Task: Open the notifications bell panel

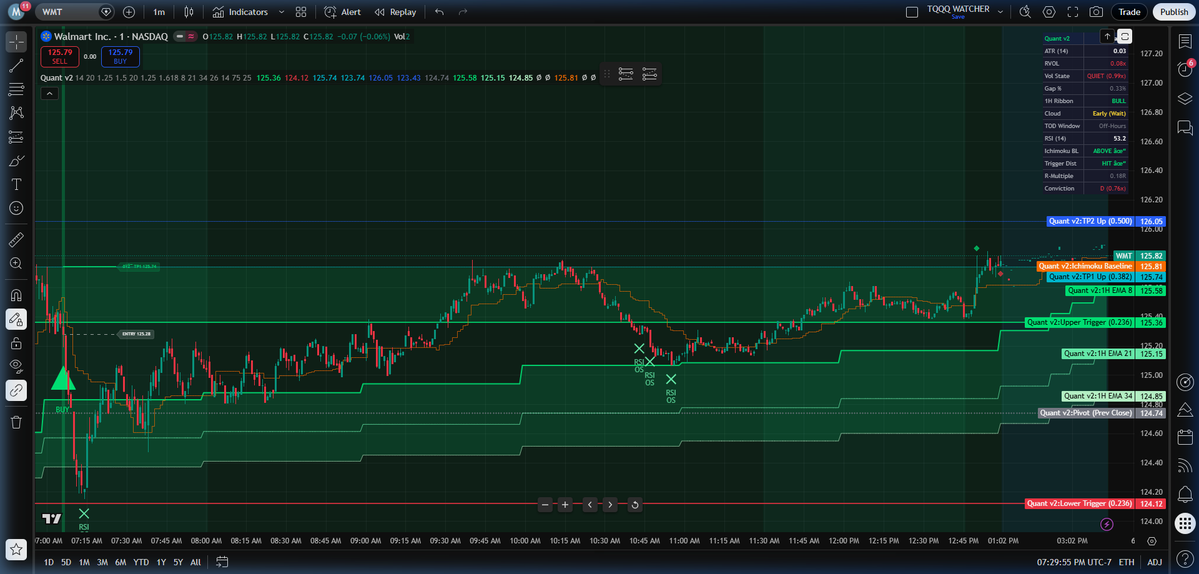Action: (1184, 493)
